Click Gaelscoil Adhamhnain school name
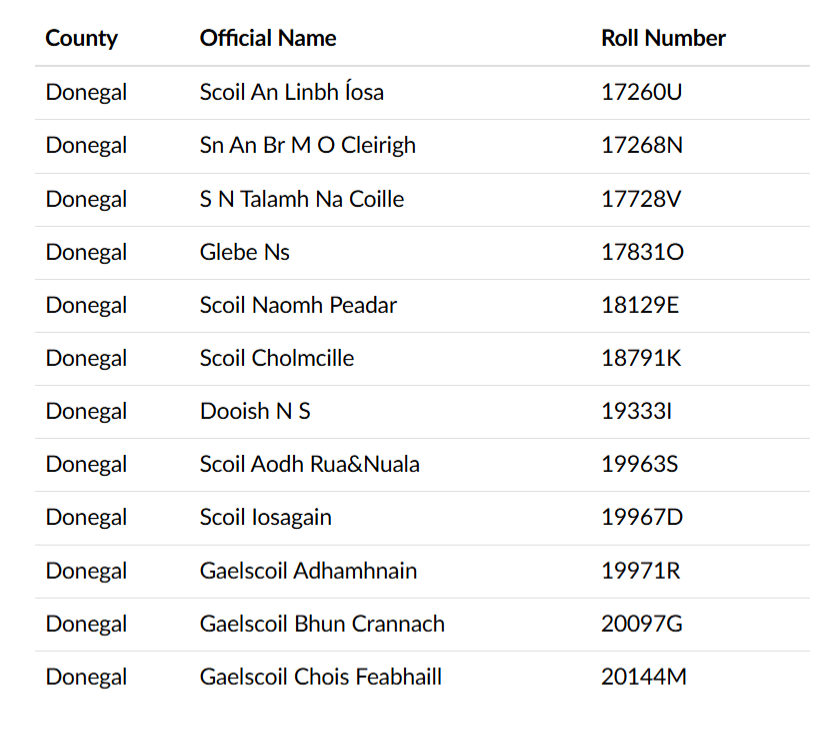820x735 pixels. [309, 571]
